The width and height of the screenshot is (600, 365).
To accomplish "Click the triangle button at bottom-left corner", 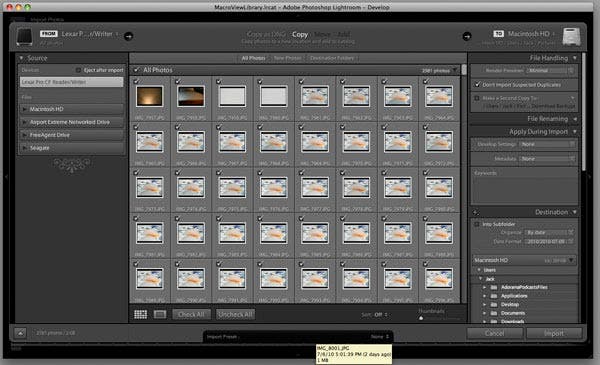I will coord(20,333).
